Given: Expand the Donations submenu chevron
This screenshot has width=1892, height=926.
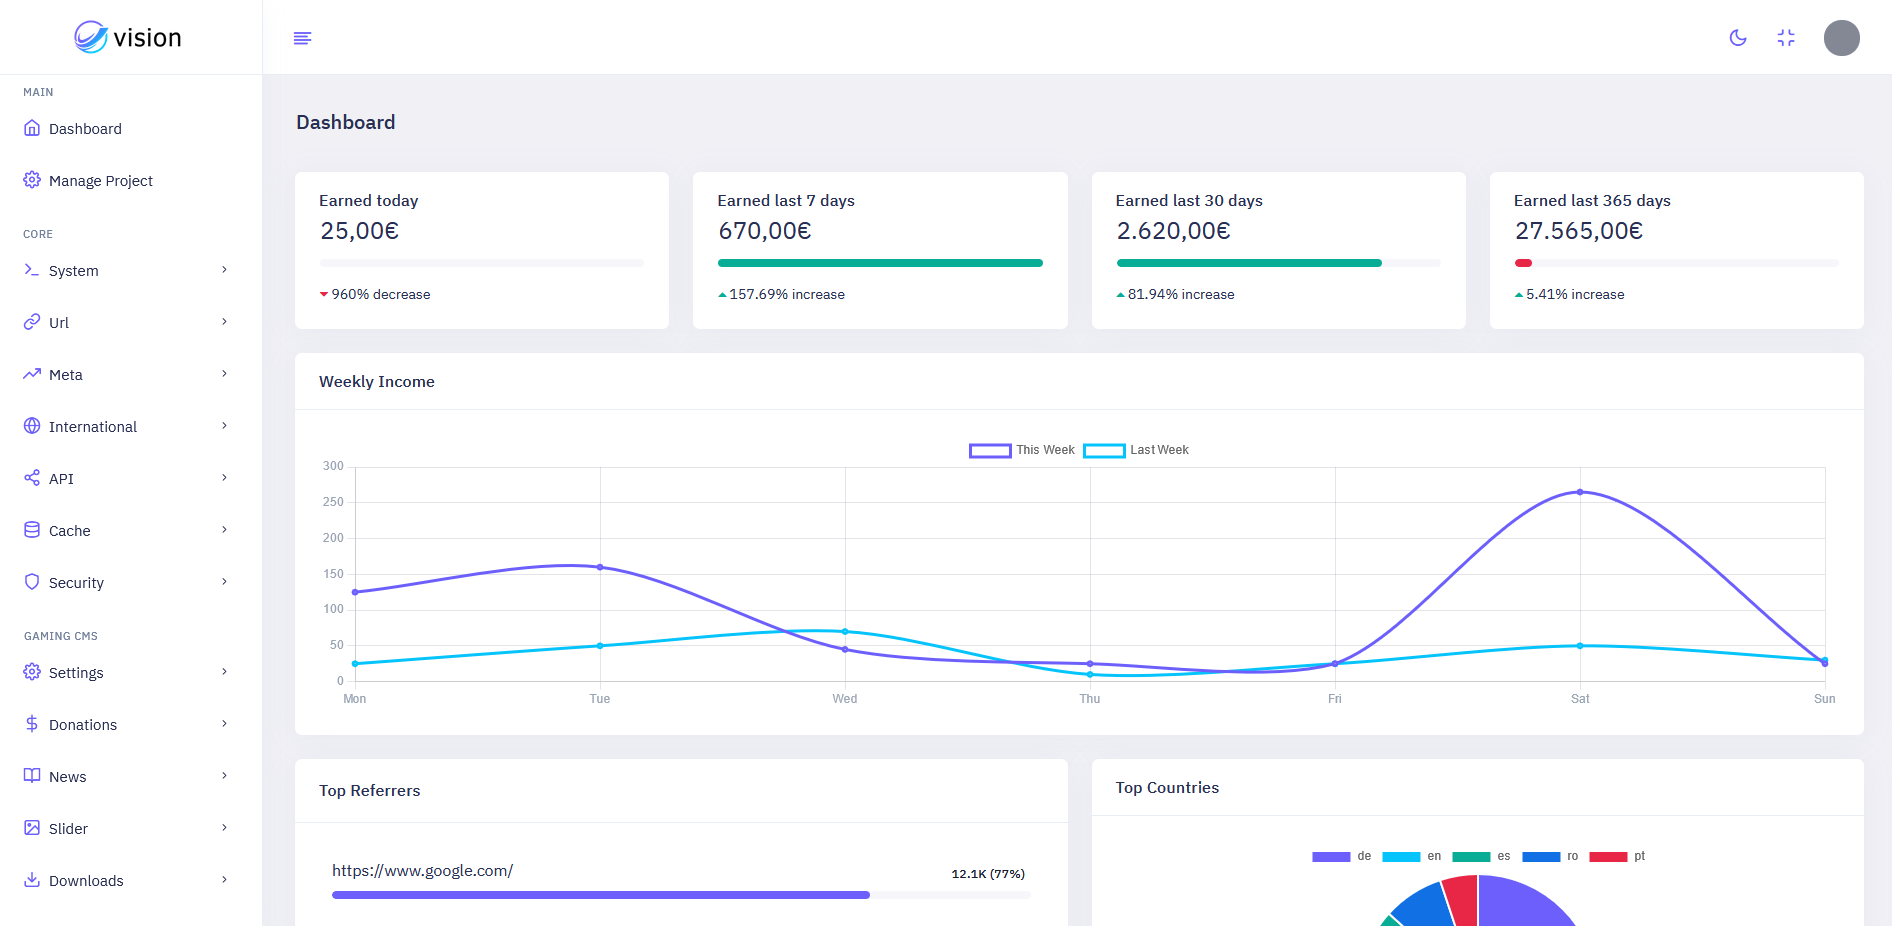Looking at the screenshot, I should pos(225,724).
